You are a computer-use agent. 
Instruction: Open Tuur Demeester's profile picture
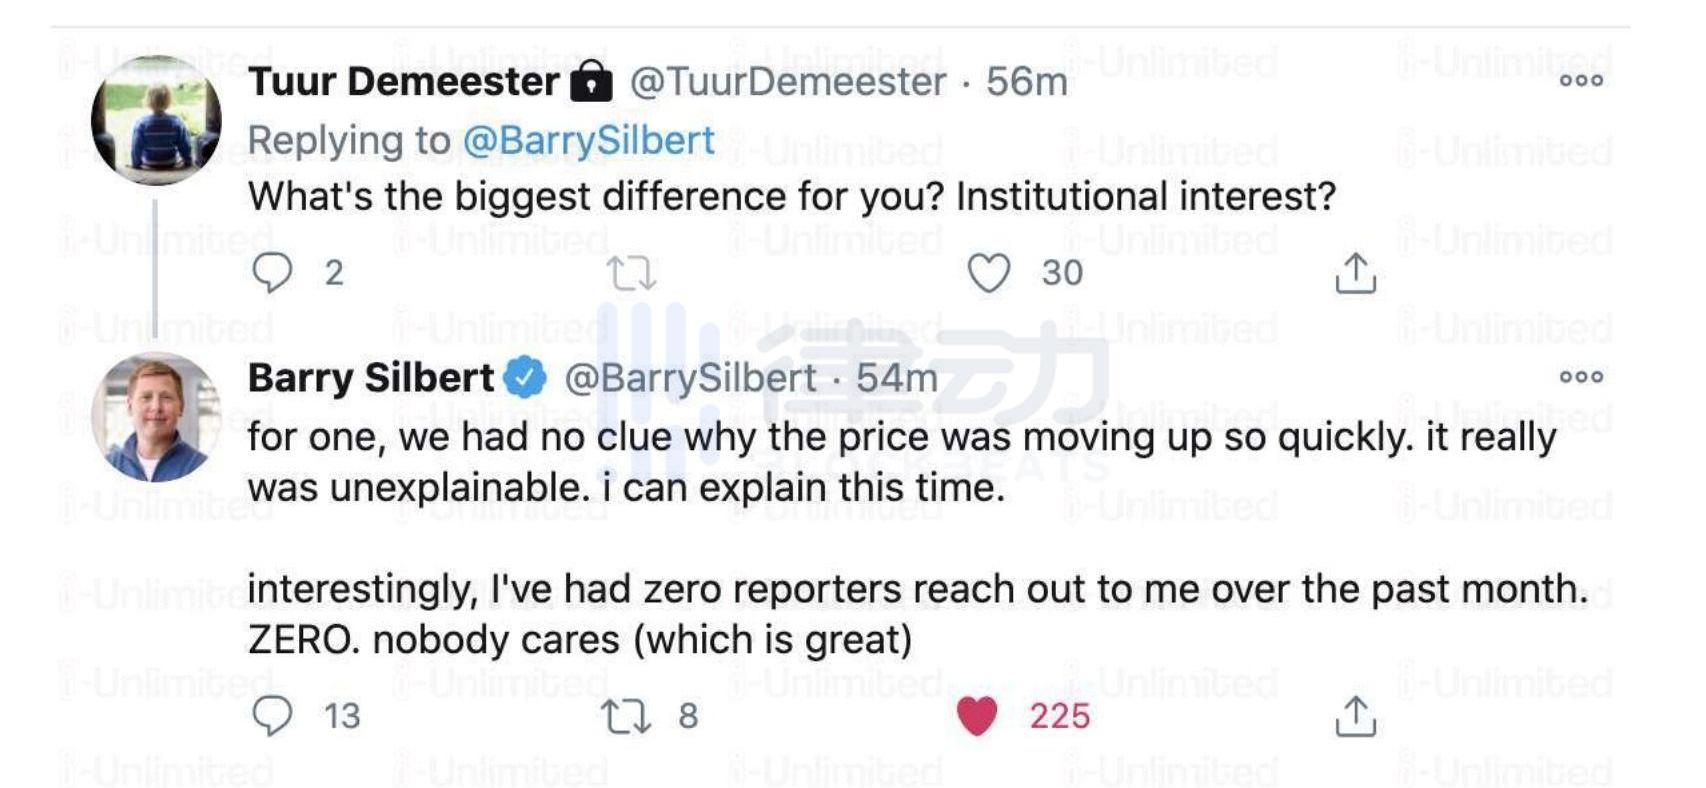(x=156, y=120)
